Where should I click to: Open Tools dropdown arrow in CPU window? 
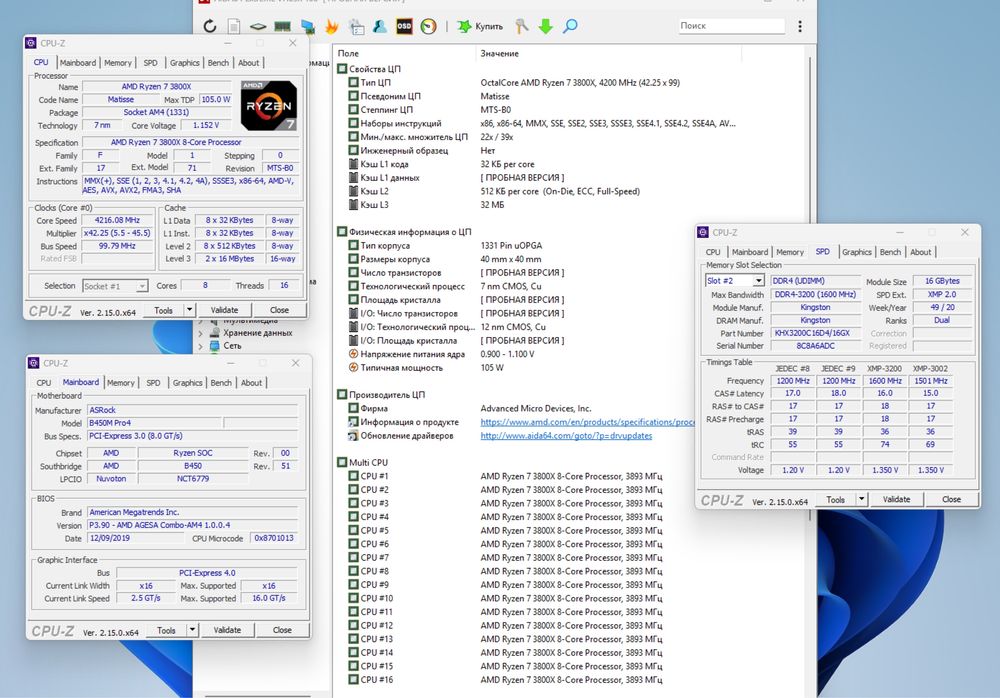click(x=189, y=310)
